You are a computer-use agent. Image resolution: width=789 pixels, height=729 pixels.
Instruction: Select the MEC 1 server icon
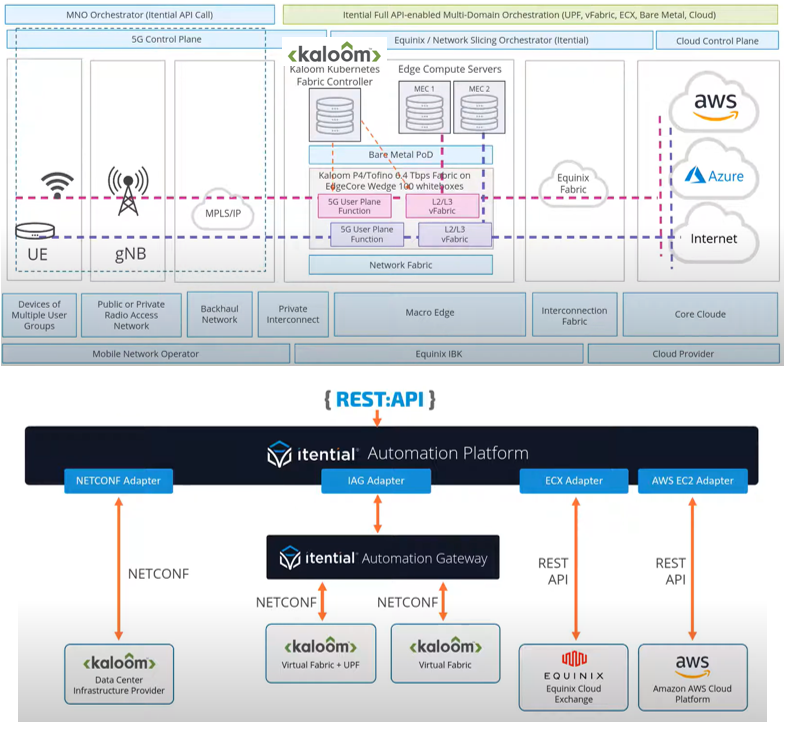click(424, 108)
